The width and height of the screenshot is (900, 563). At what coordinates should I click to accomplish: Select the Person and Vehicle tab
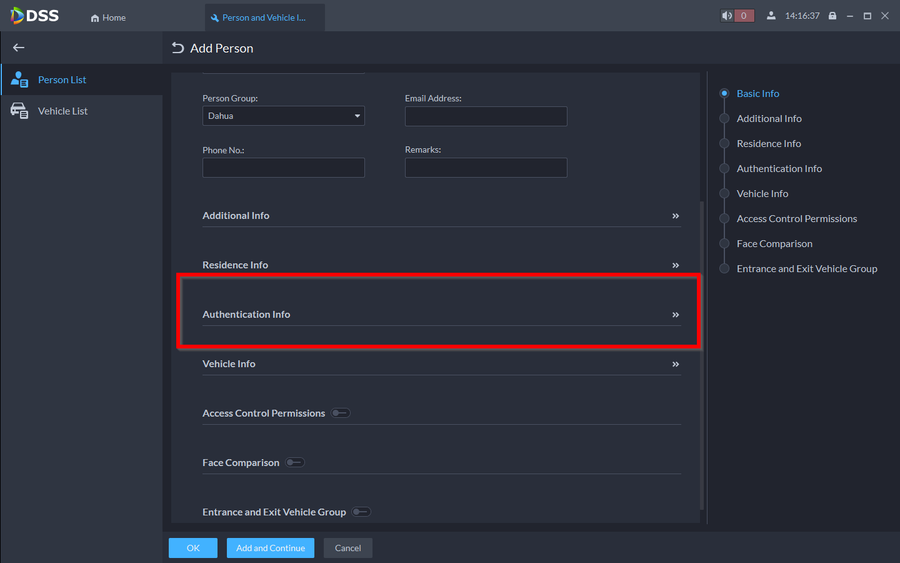[265, 18]
